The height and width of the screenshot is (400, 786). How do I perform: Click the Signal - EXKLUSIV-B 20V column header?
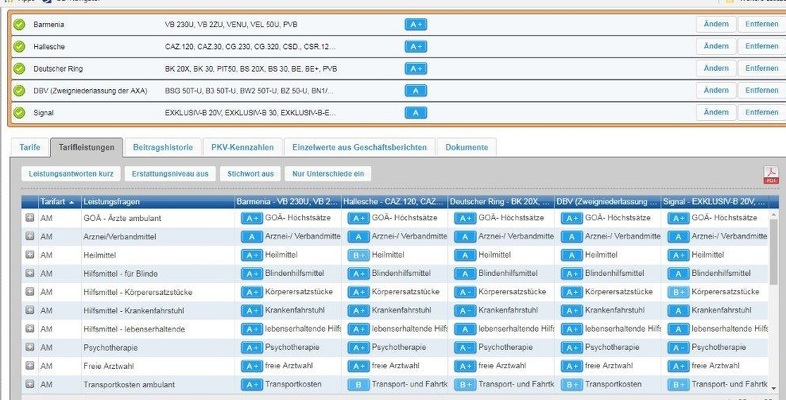tap(714, 202)
